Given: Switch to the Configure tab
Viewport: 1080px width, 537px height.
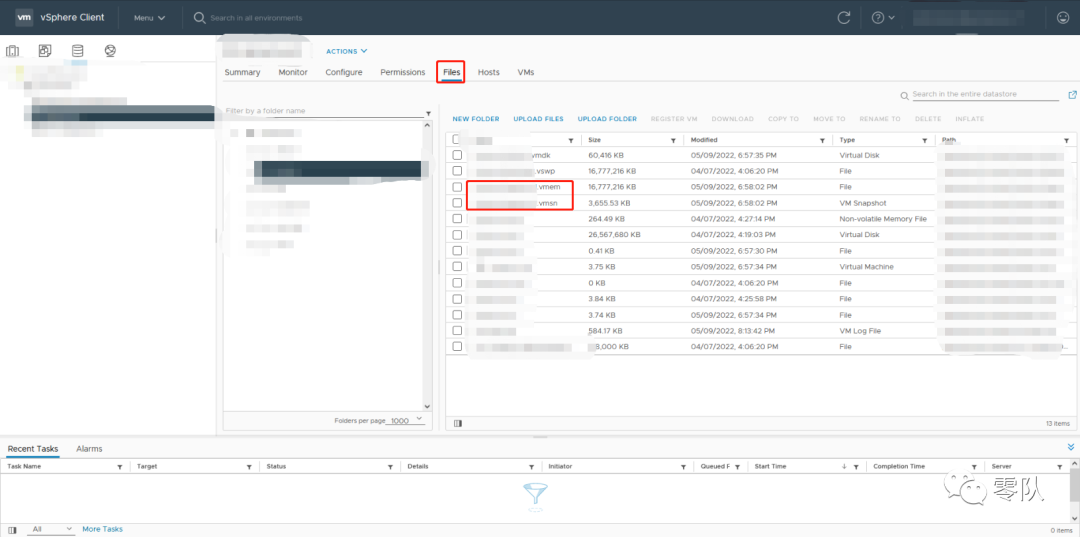Looking at the screenshot, I should (x=344, y=72).
